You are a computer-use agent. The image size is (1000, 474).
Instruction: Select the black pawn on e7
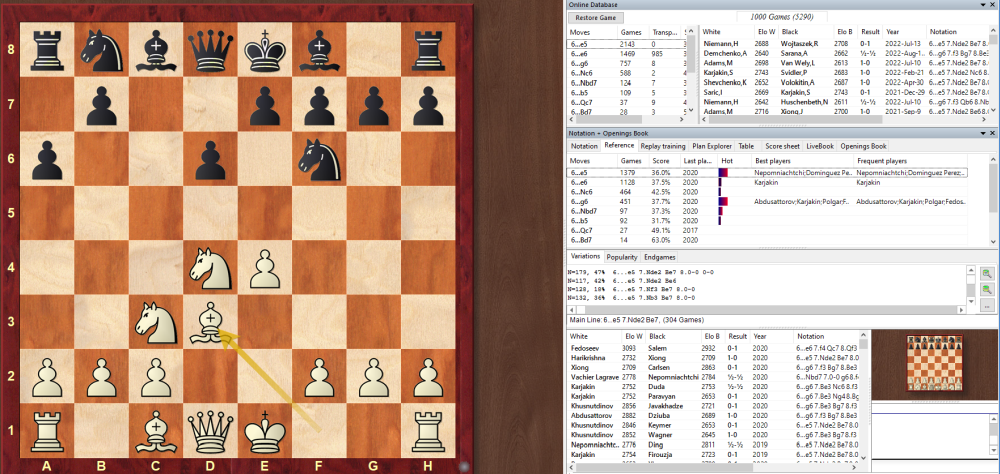pyautogui.click(x=265, y=107)
